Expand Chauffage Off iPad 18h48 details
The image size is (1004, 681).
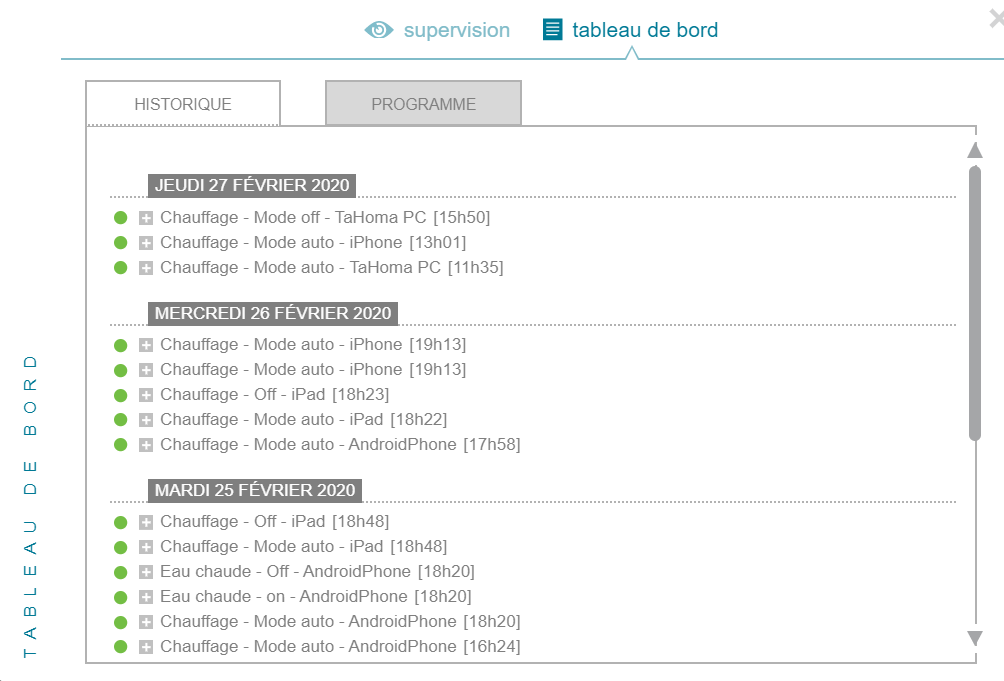[146, 522]
